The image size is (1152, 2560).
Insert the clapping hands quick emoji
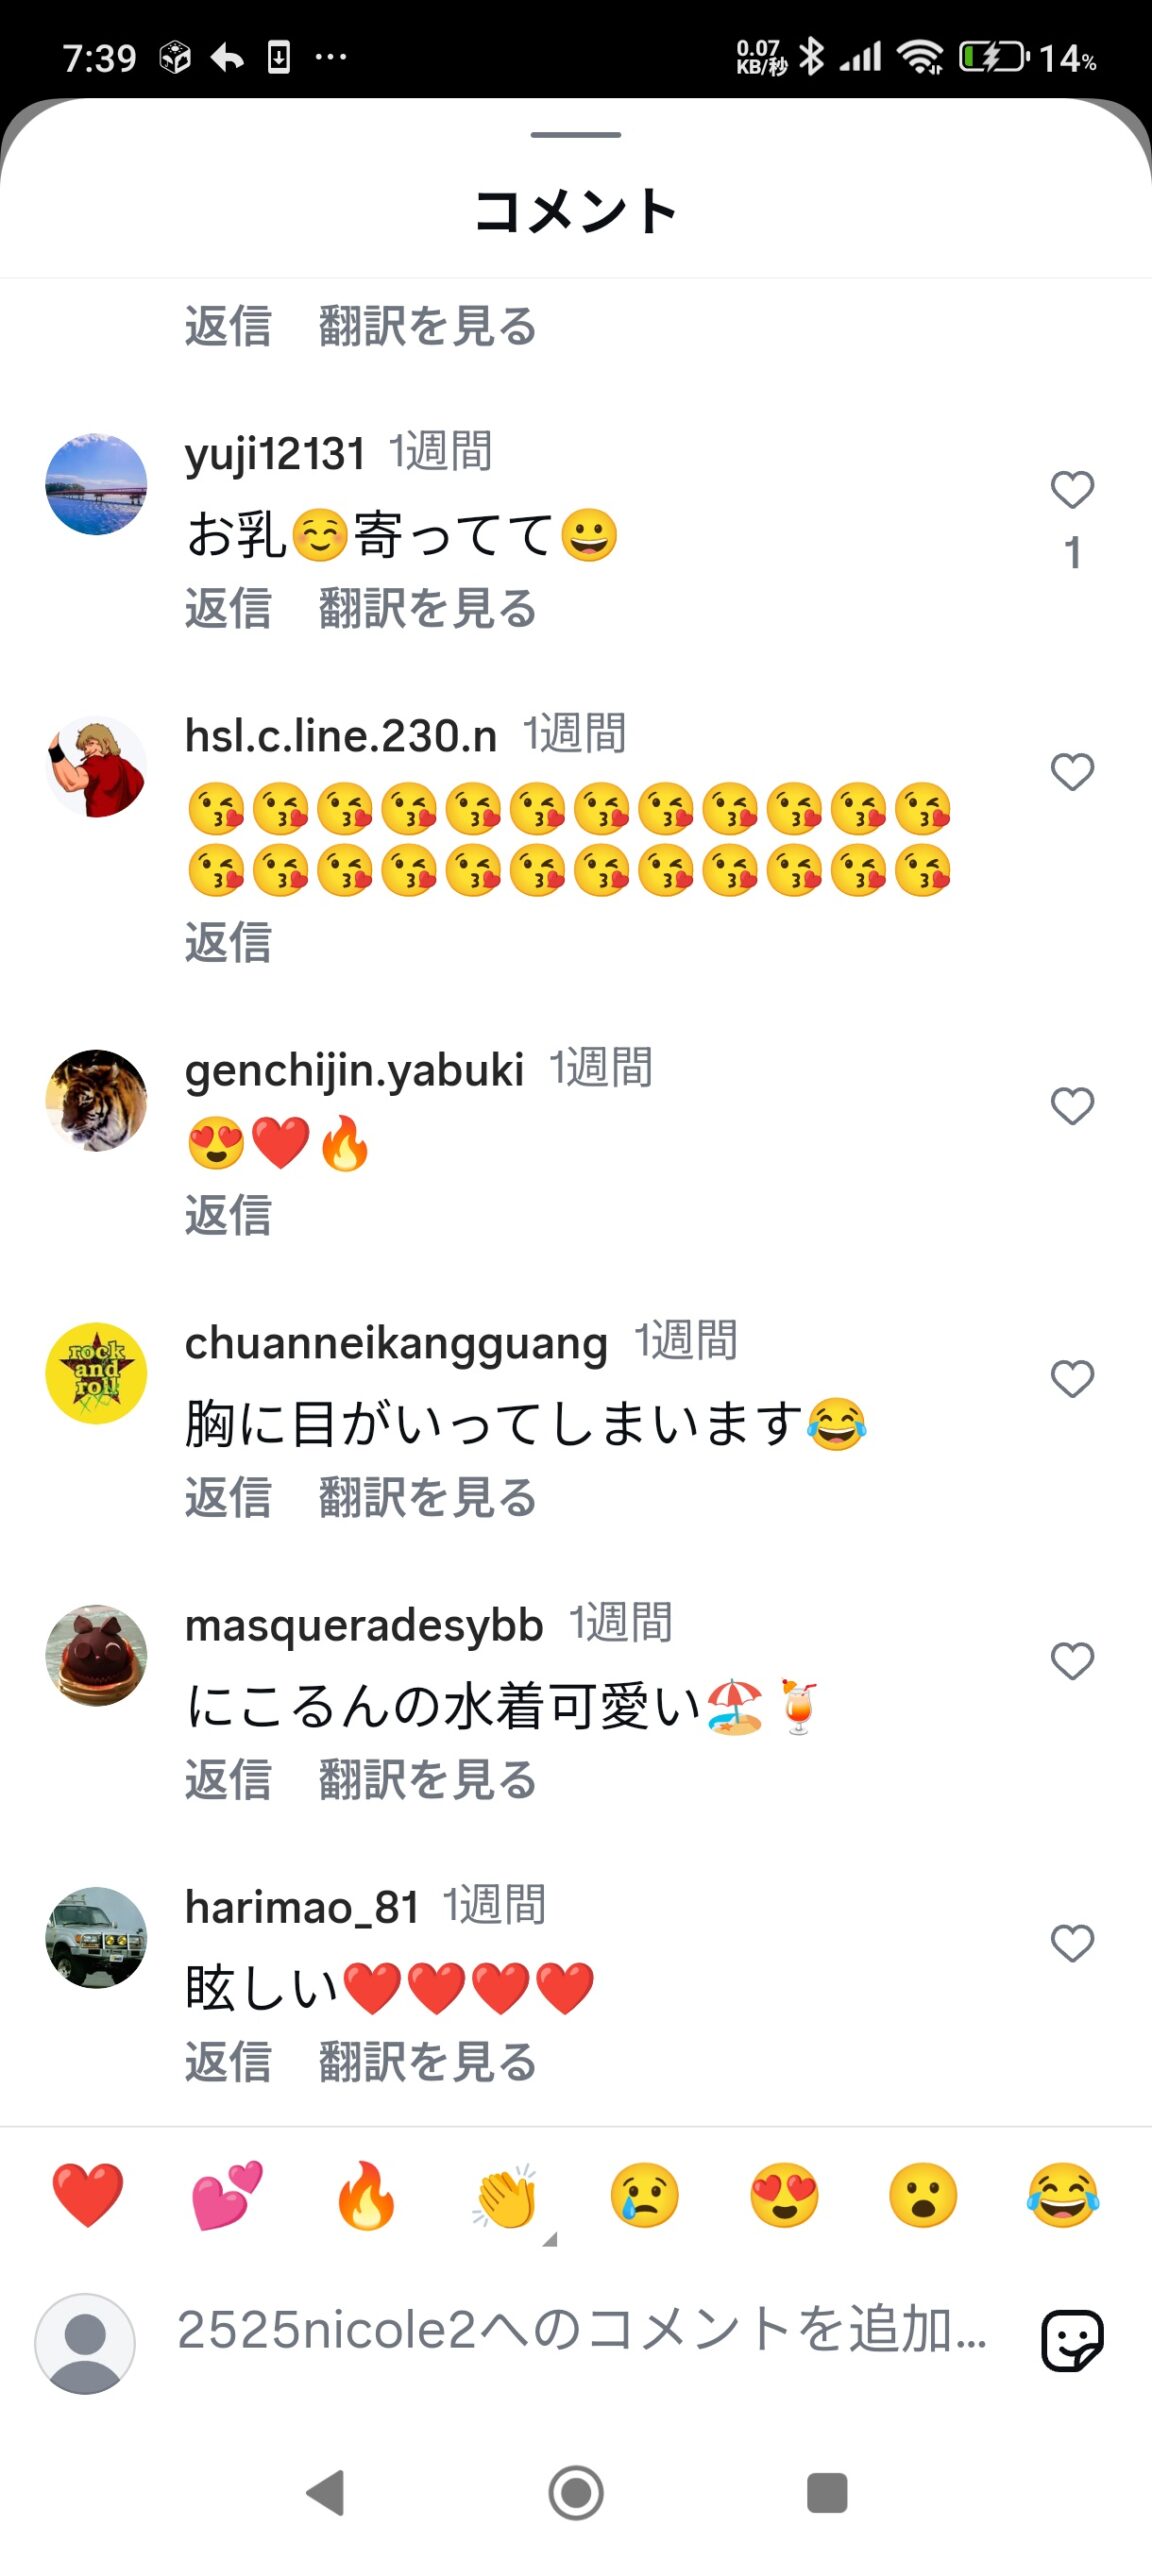click(506, 2195)
